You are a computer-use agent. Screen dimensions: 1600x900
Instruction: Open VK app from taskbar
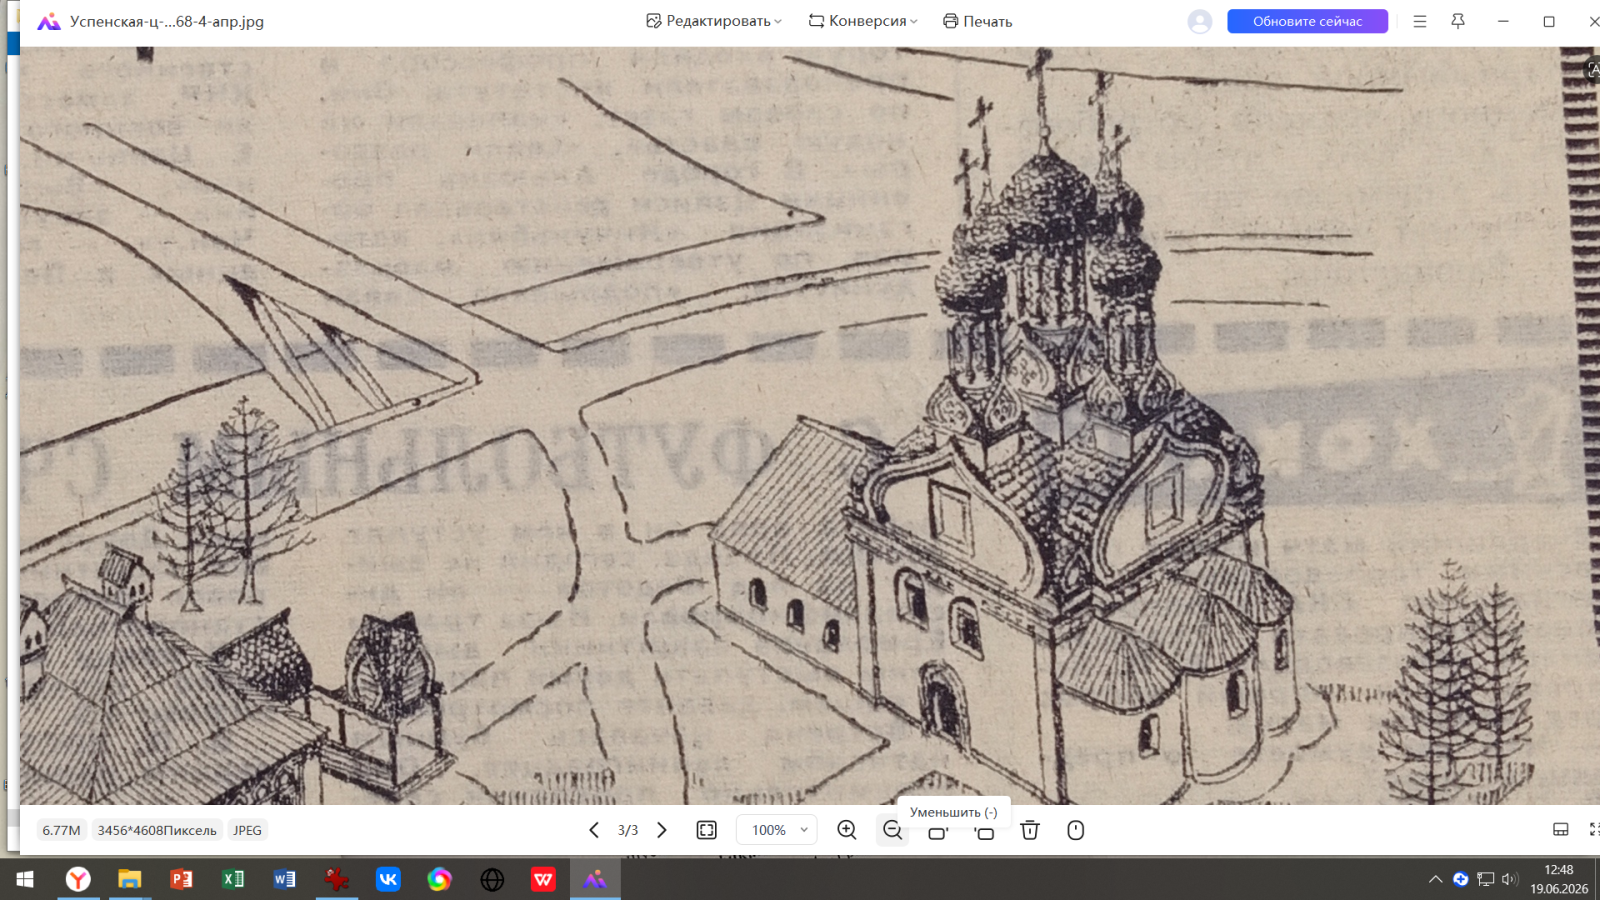[388, 879]
